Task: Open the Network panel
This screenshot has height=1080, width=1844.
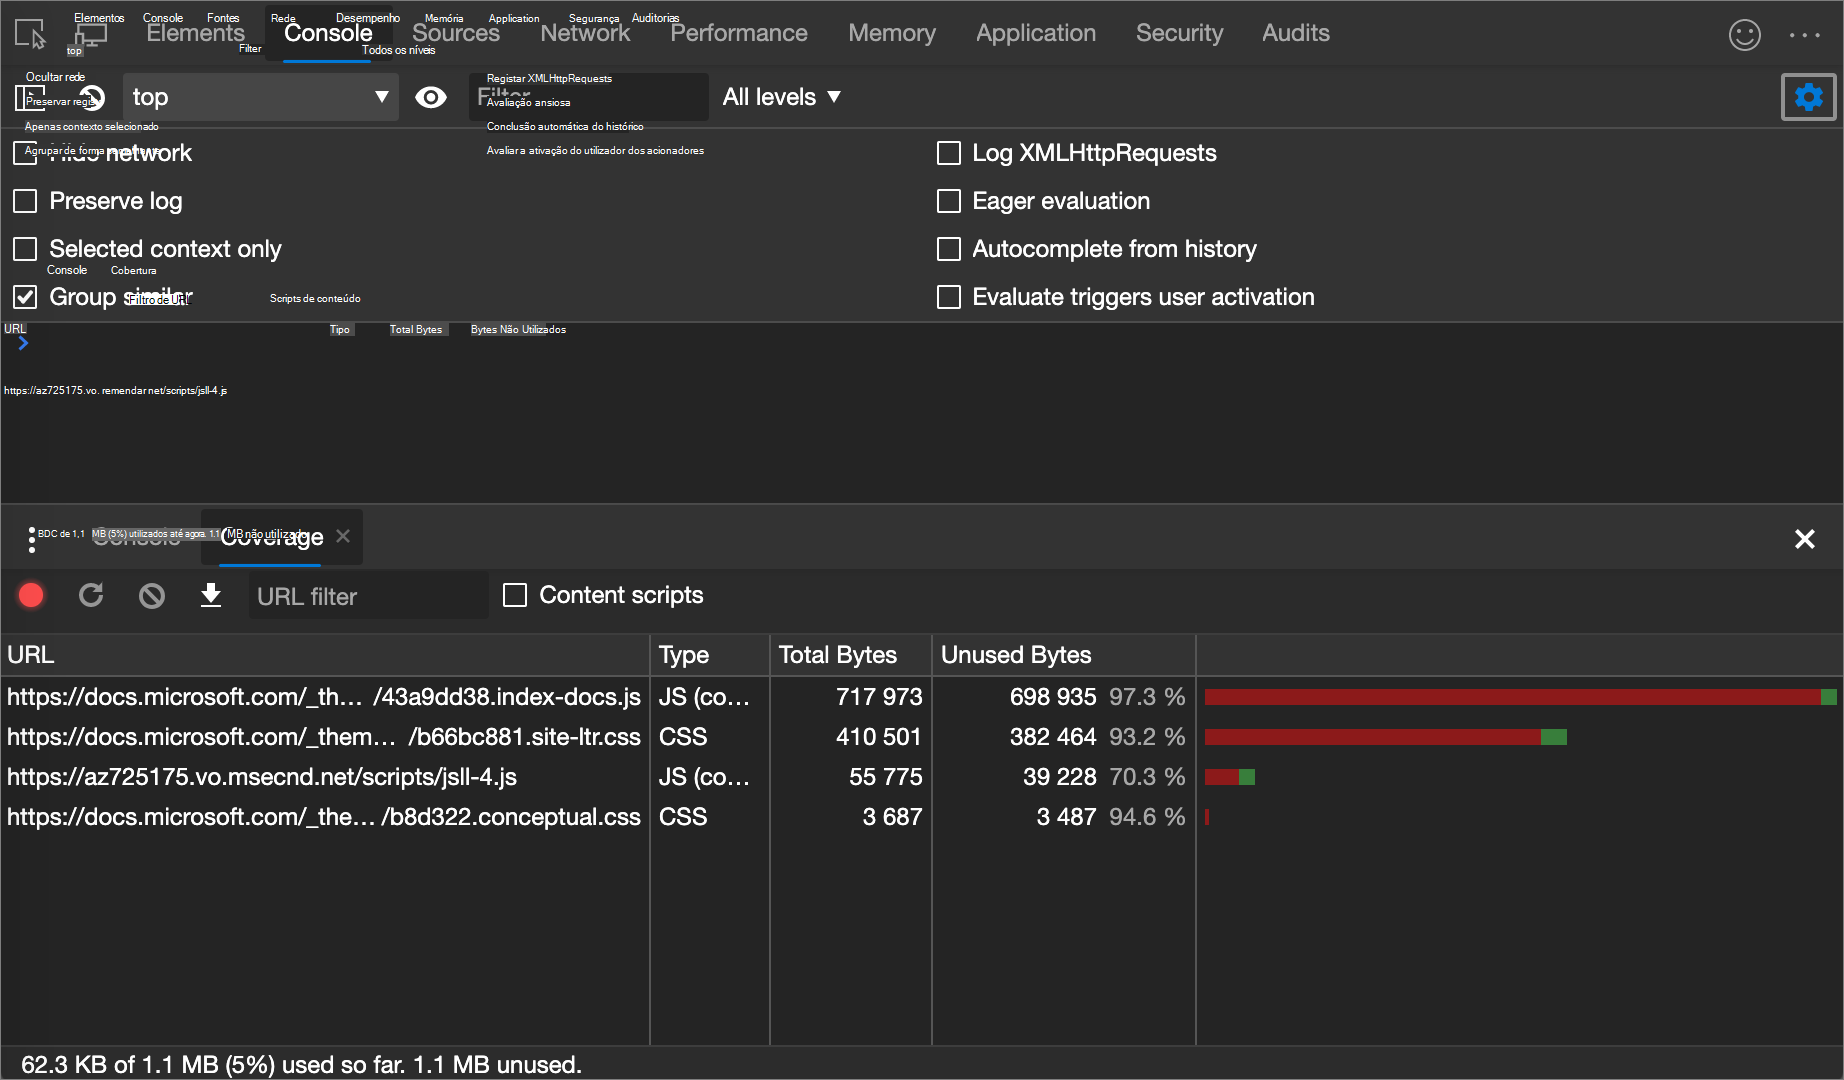Action: (x=585, y=33)
